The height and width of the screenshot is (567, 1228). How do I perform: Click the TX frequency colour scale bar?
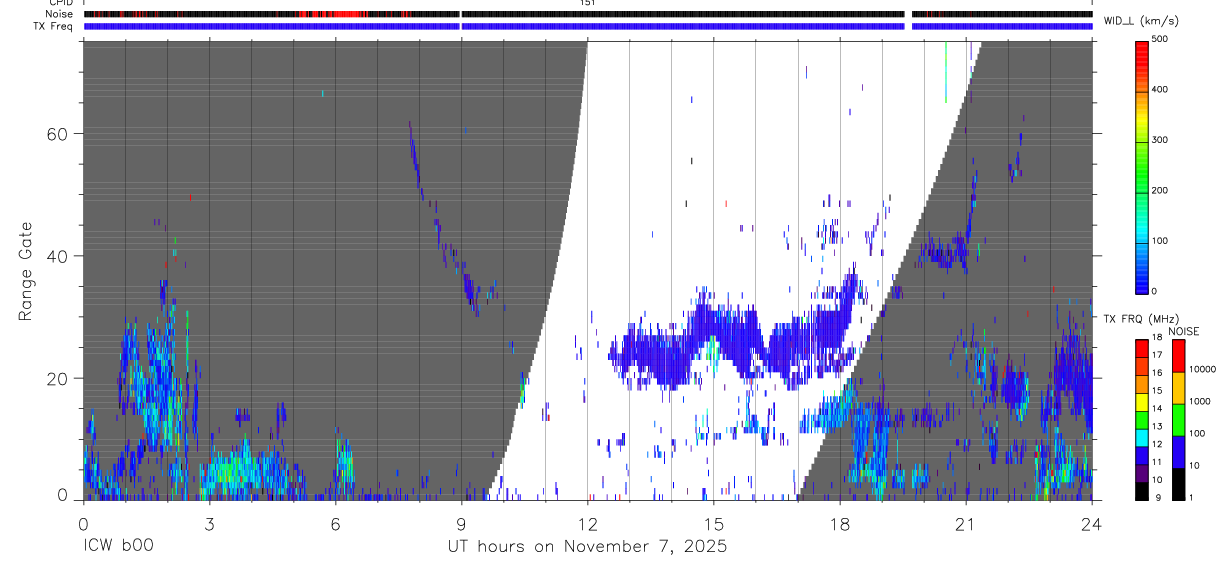(x=1142, y=420)
